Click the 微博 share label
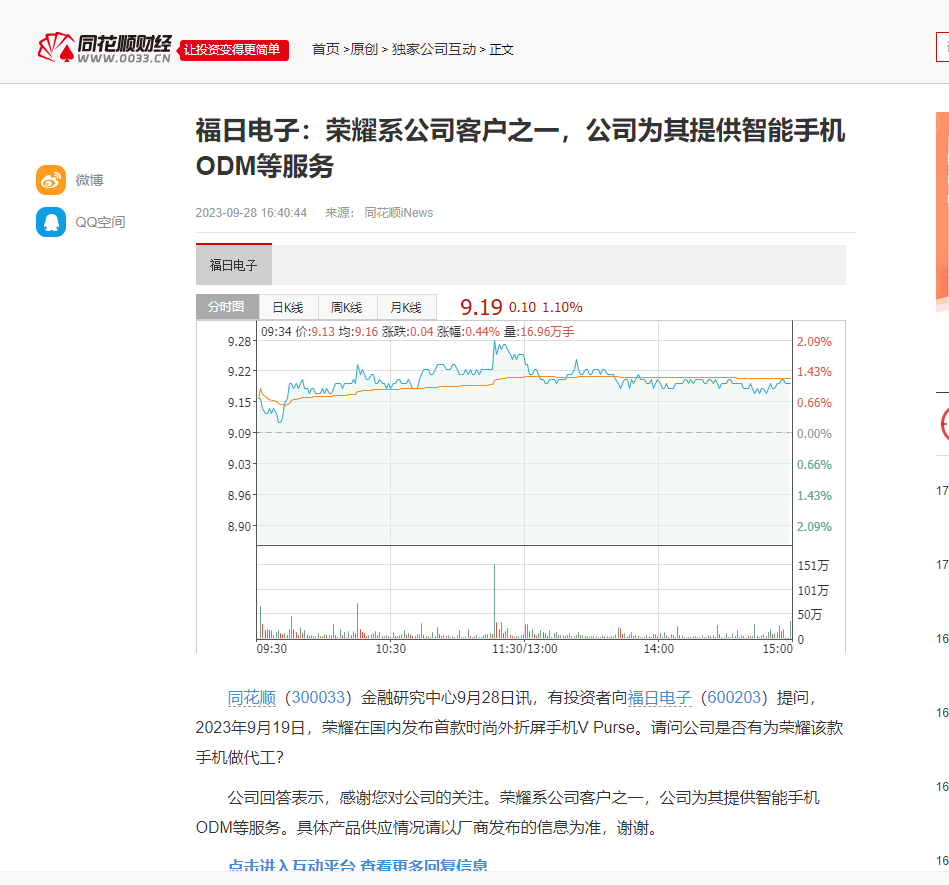Screen dimensions: 949x885 (90, 180)
